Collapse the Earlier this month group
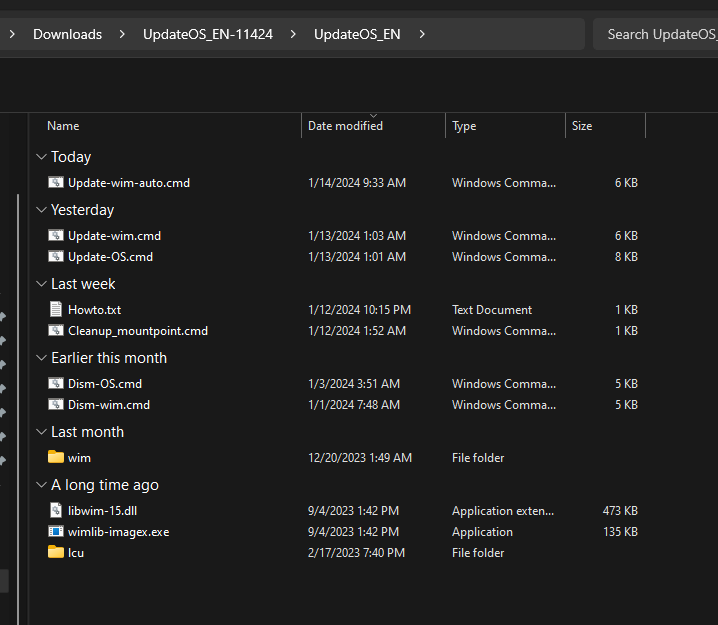Image resolution: width=718 pixels, height=625 pixels. click(x=41, y=358)
